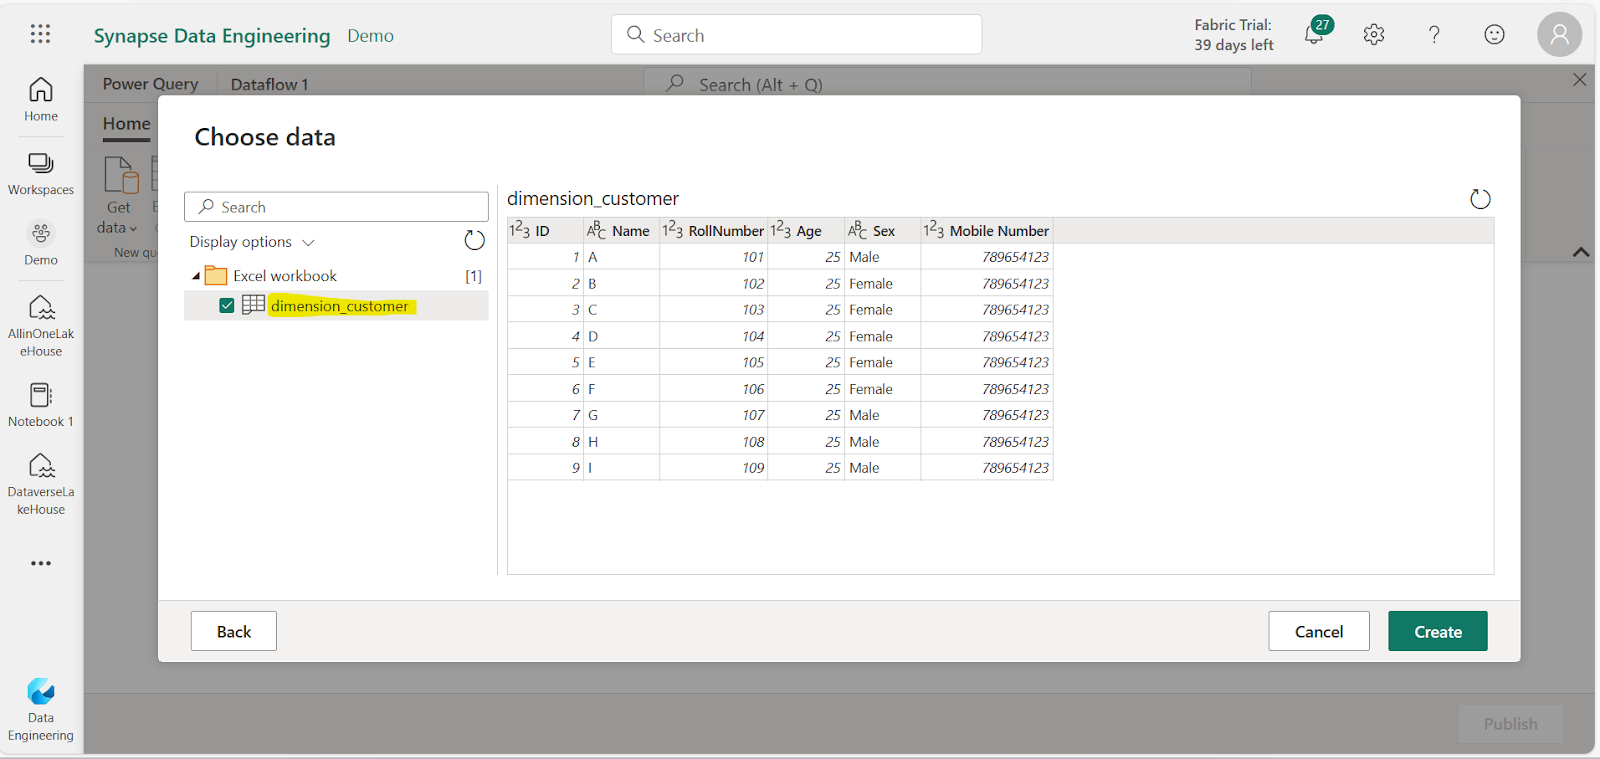Image resolution: width=1600 pixels, height=759 pixels.
Task: Open the app launcher grid icon
Action: [x=40, y=34]
